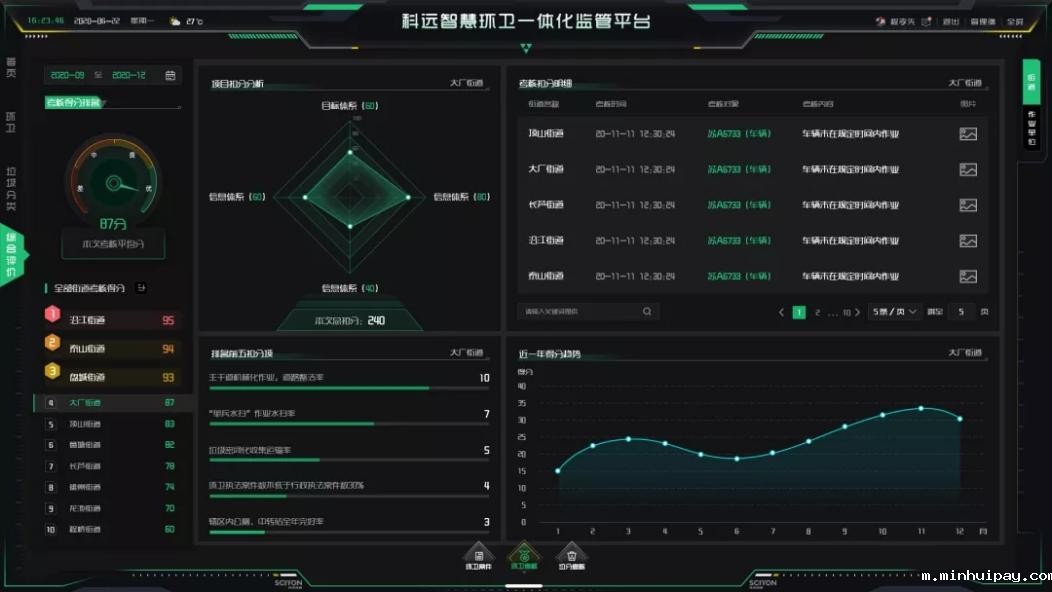Click the message icon next to username
The image size is (1052, 592).
coord(926,21)
